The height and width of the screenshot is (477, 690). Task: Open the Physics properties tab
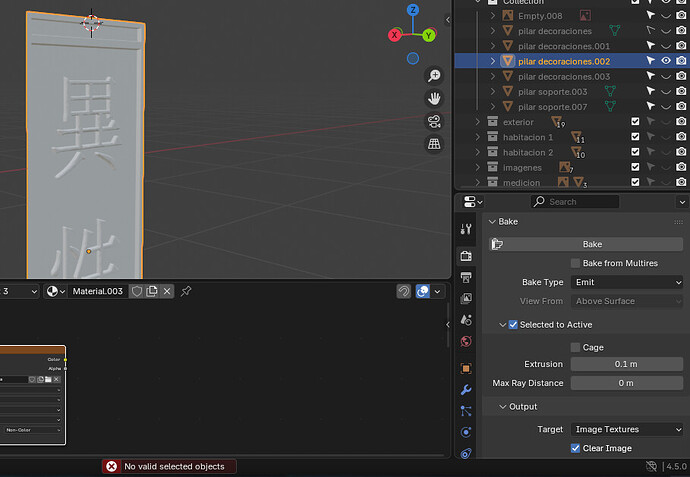click(466, 432)
